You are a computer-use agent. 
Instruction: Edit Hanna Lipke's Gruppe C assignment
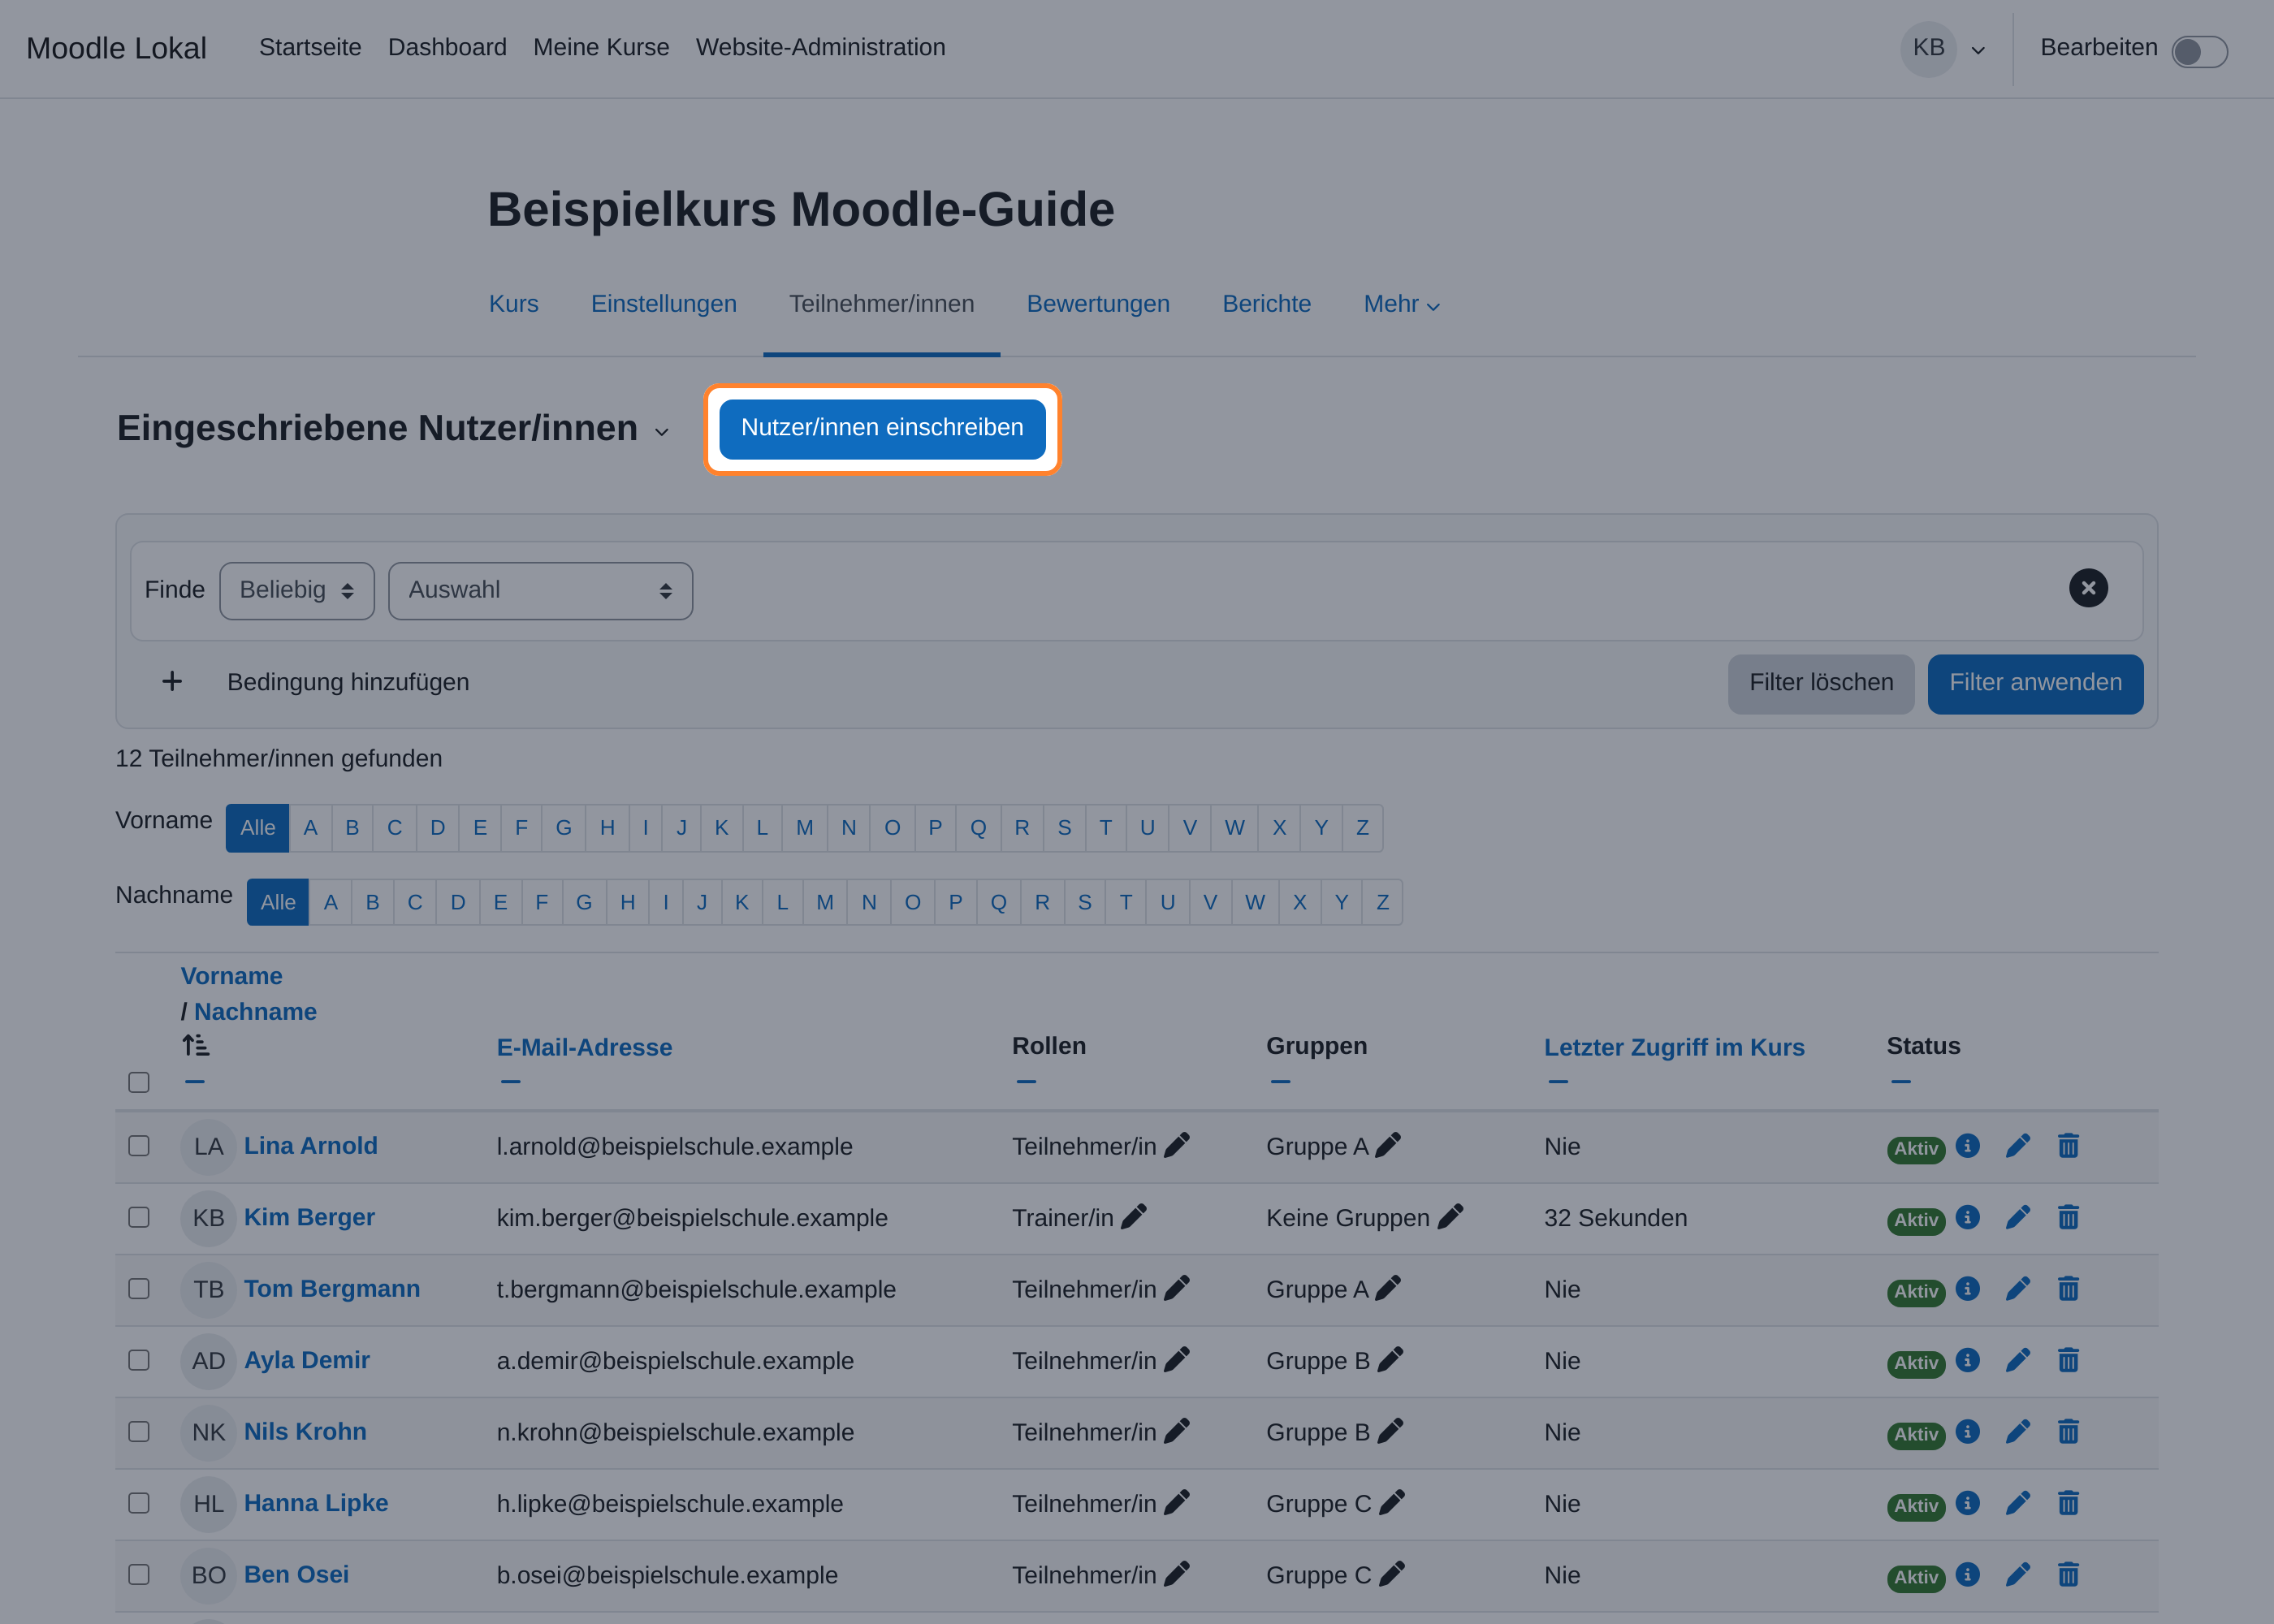point(1392,1503)
